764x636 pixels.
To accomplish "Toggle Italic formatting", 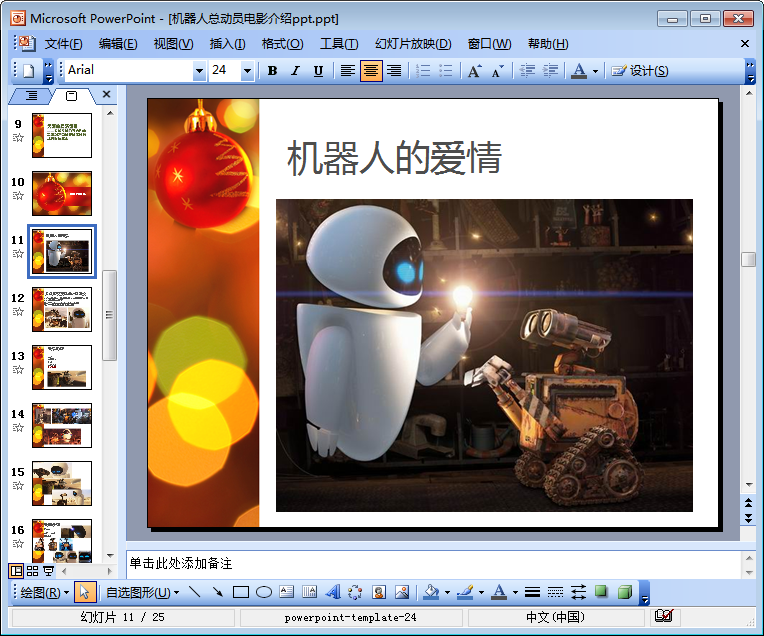I will pos(295,71).
